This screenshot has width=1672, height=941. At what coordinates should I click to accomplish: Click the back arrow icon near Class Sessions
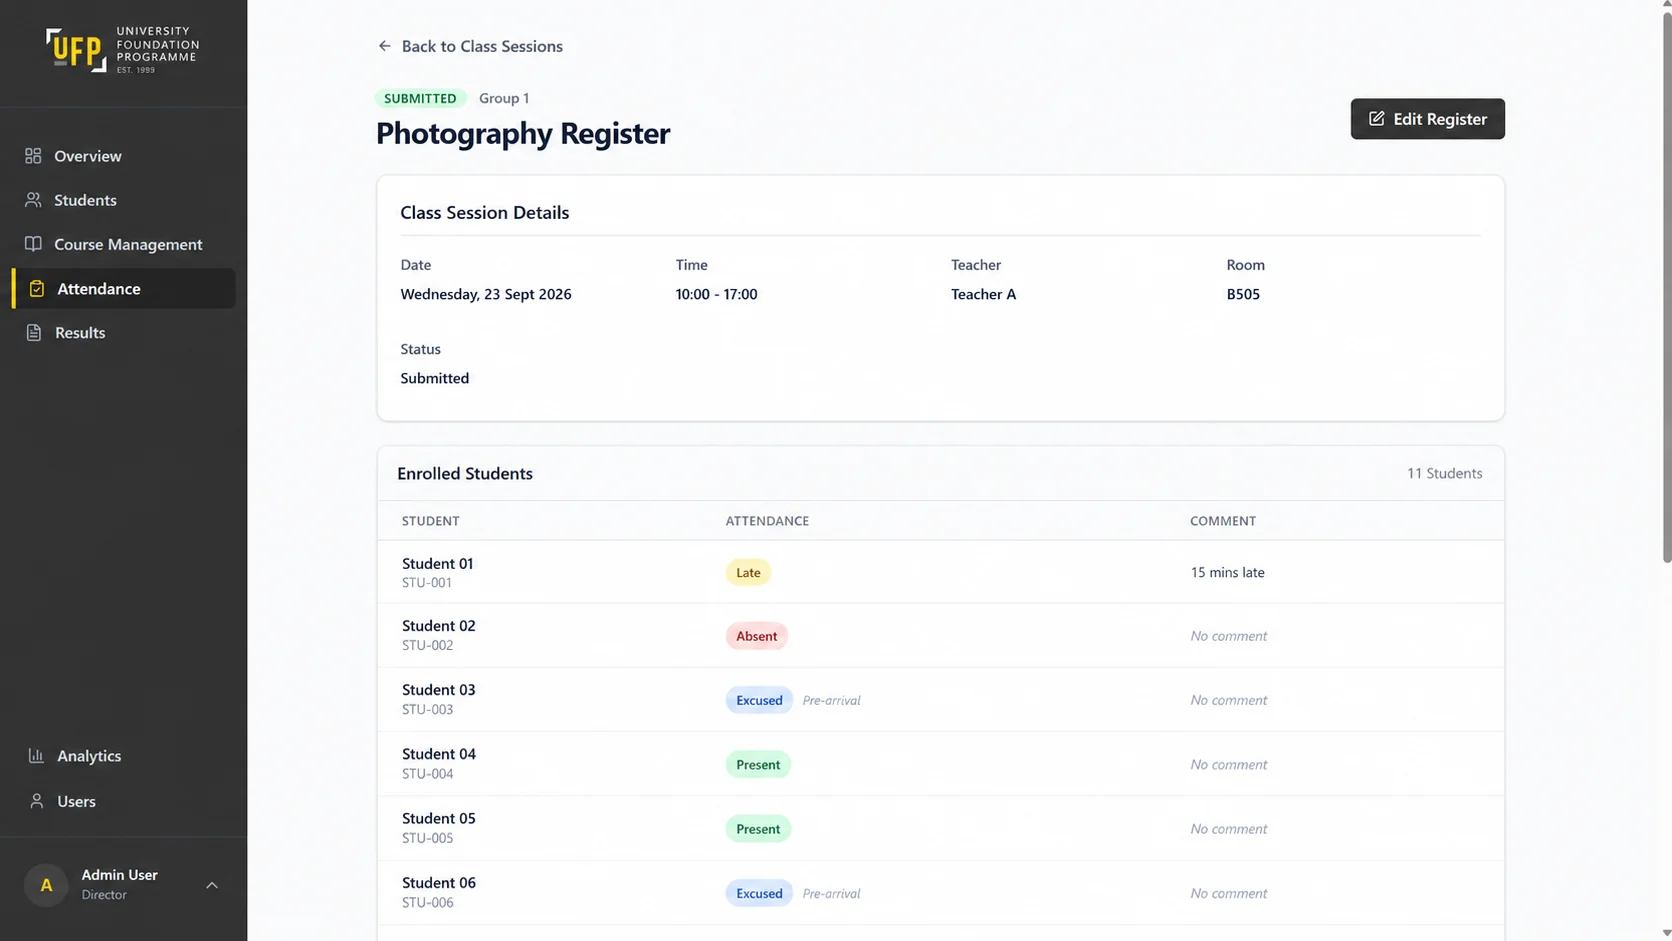(x=384, y=46)
